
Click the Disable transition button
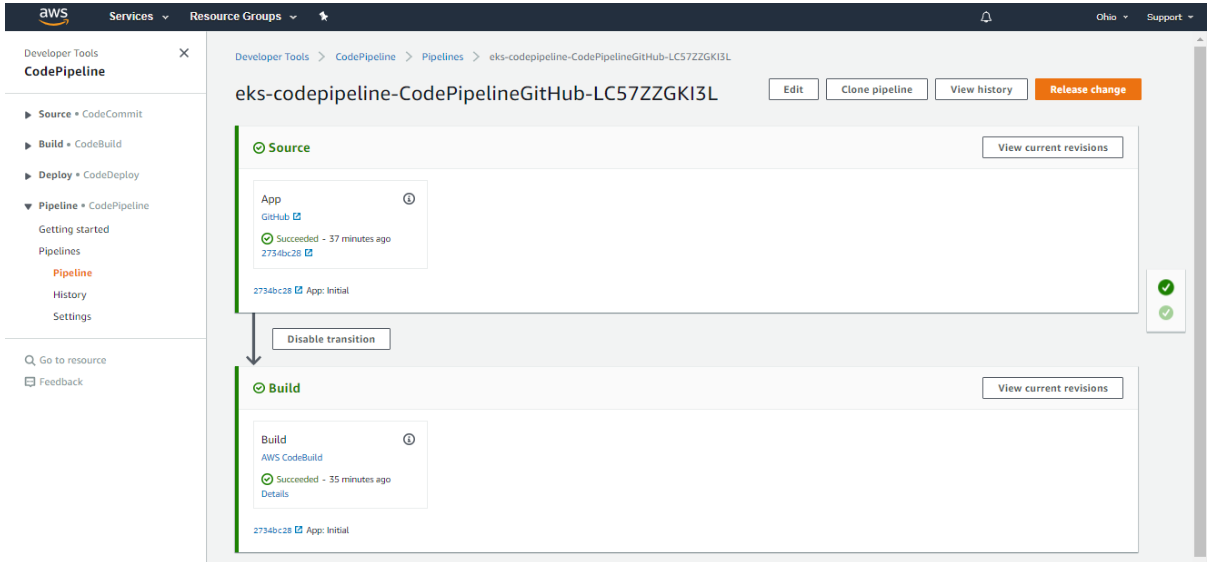pyautogui.click(x=331, y=339)
